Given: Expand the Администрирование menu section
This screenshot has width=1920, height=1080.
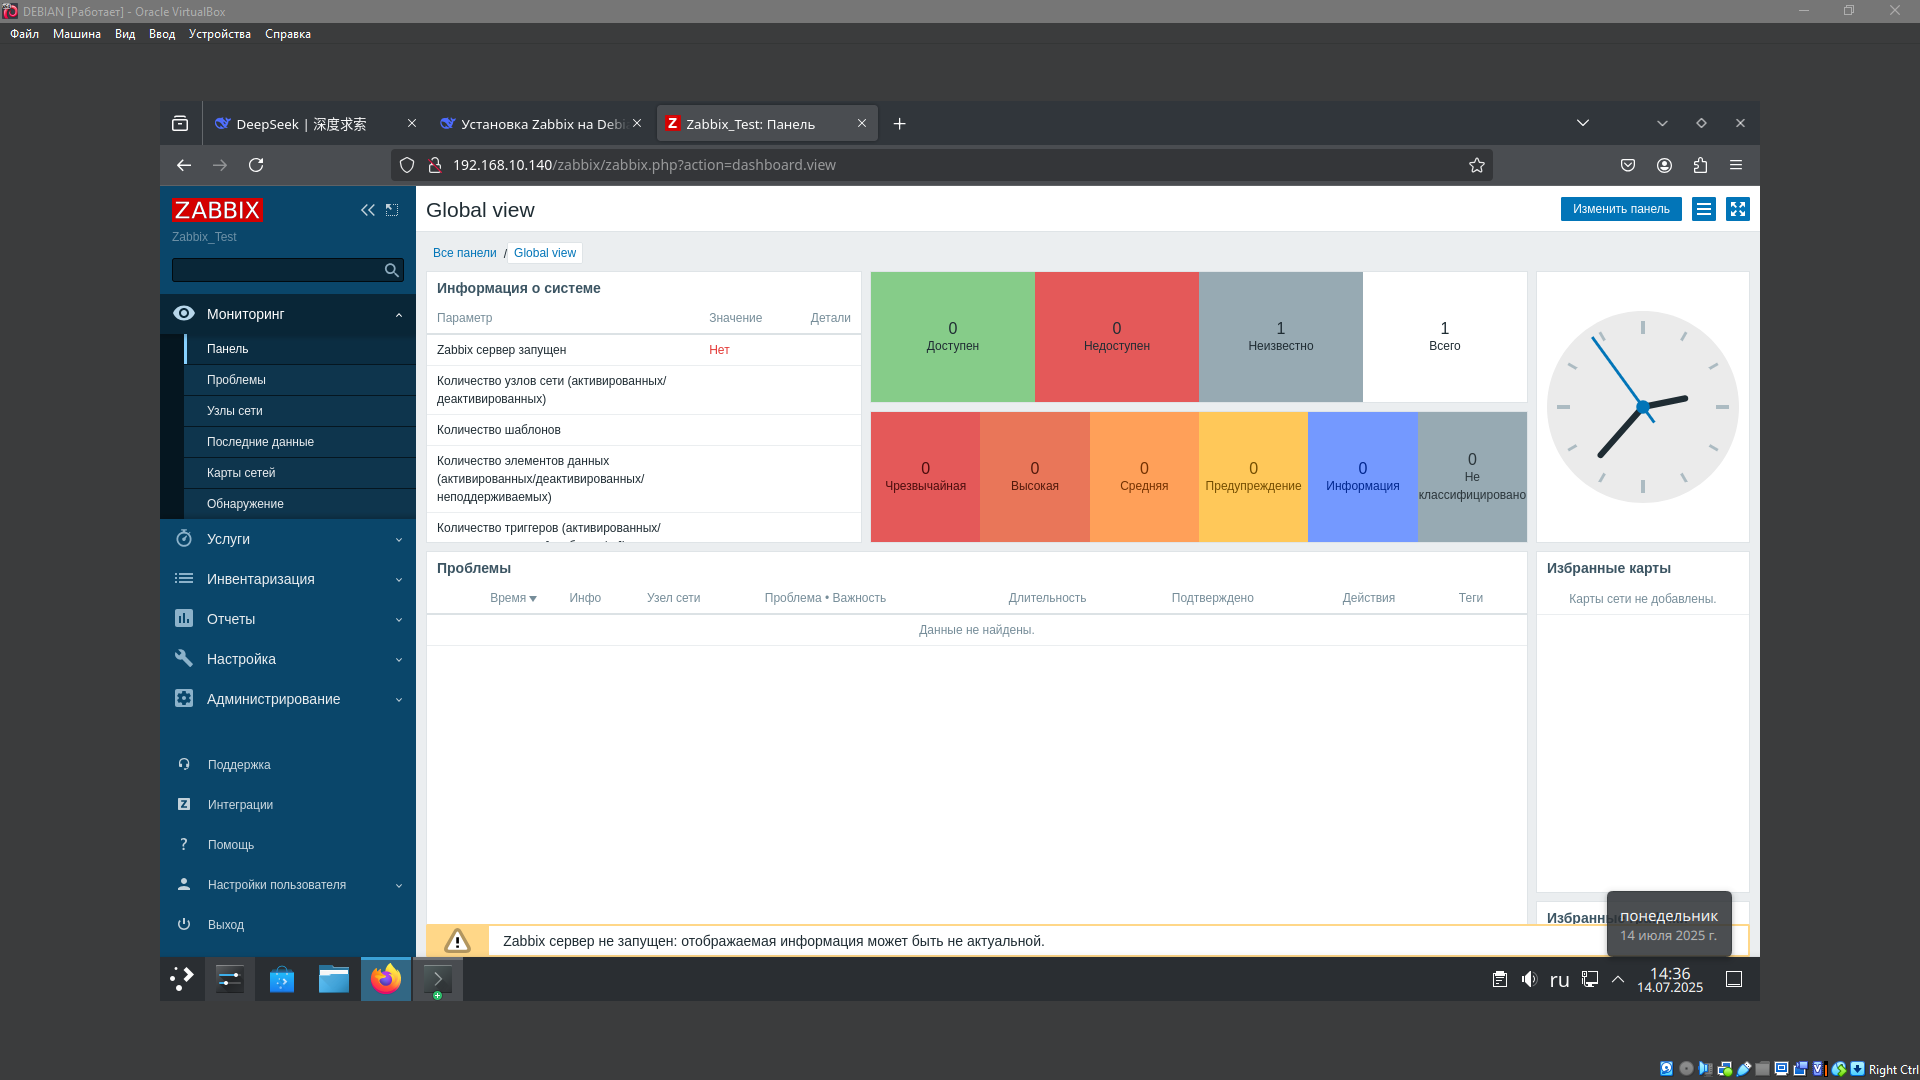Looking at the screenshot, I should point(273,699).
